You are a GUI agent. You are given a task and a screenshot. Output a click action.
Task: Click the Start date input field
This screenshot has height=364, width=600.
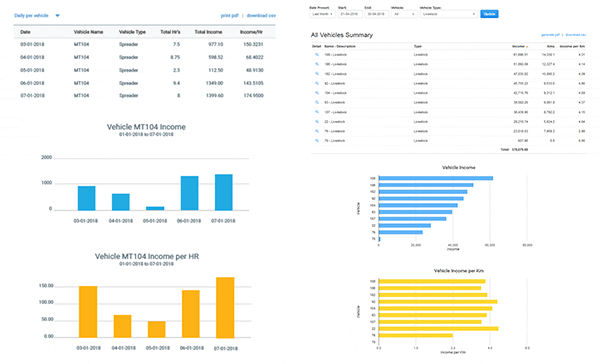(350, 14)
